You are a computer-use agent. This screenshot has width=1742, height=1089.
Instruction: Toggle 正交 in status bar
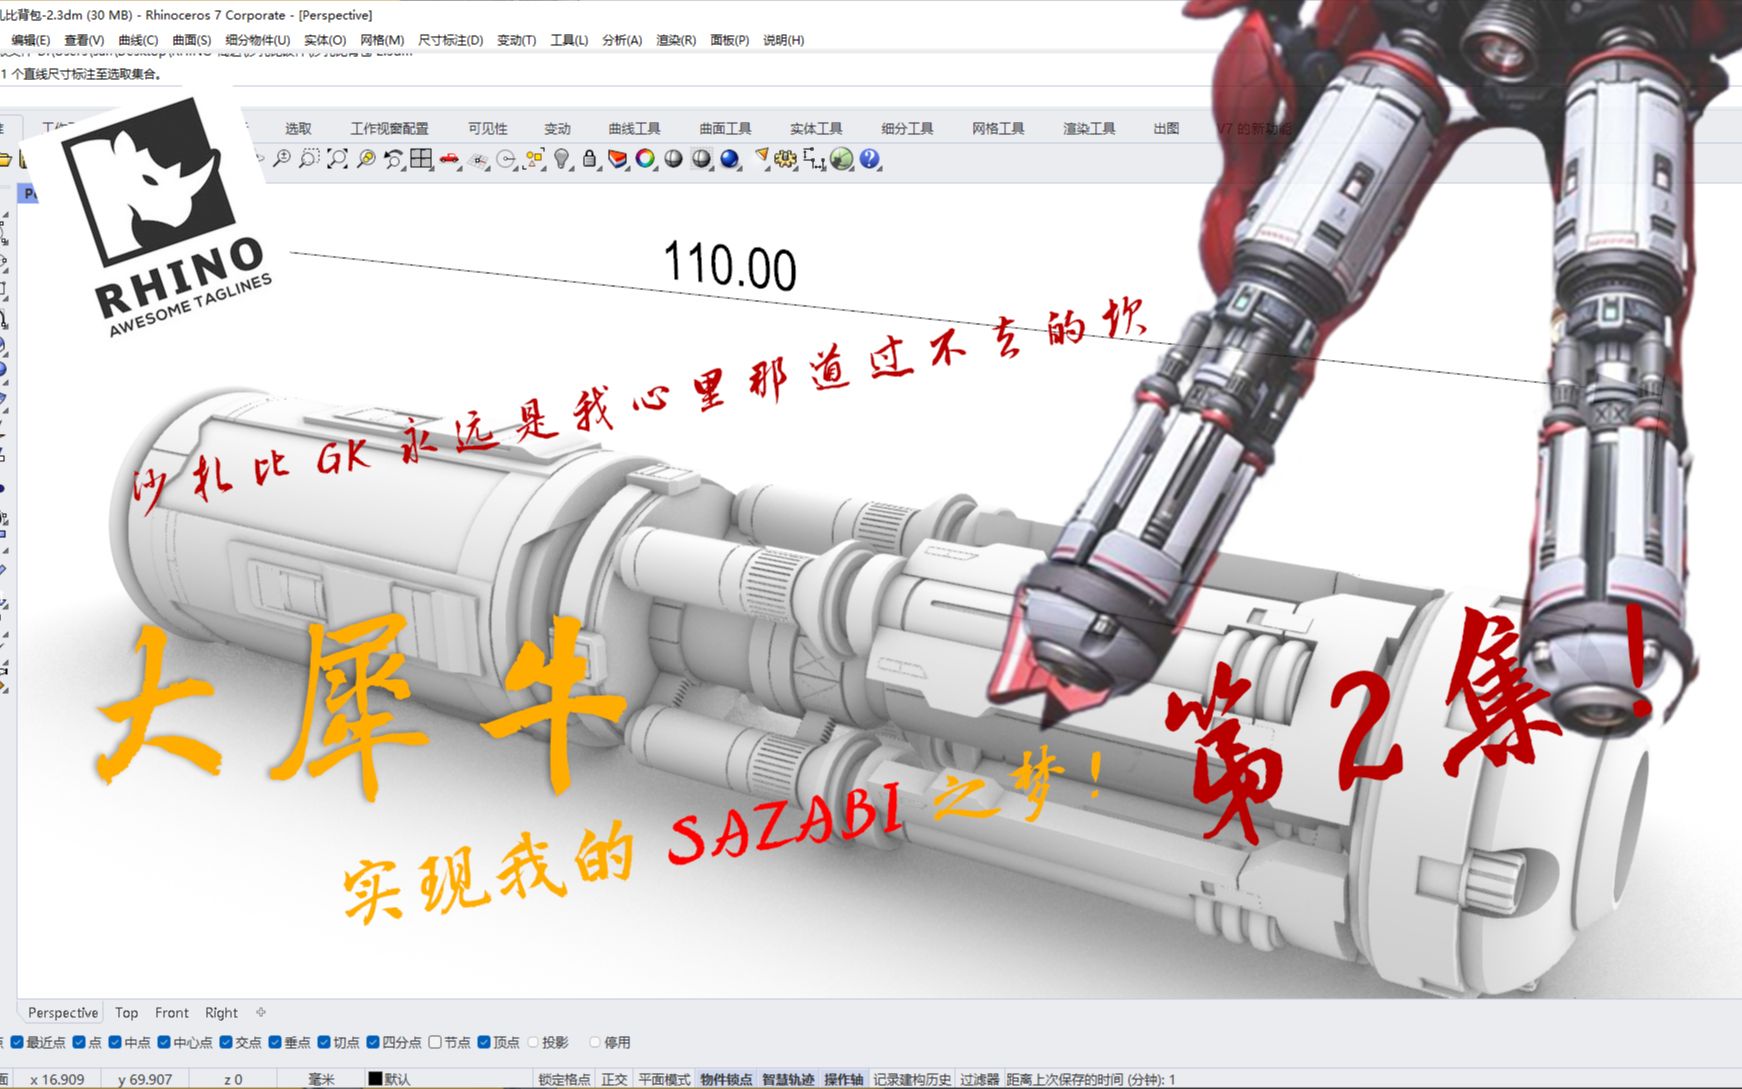coord(614,1079)
